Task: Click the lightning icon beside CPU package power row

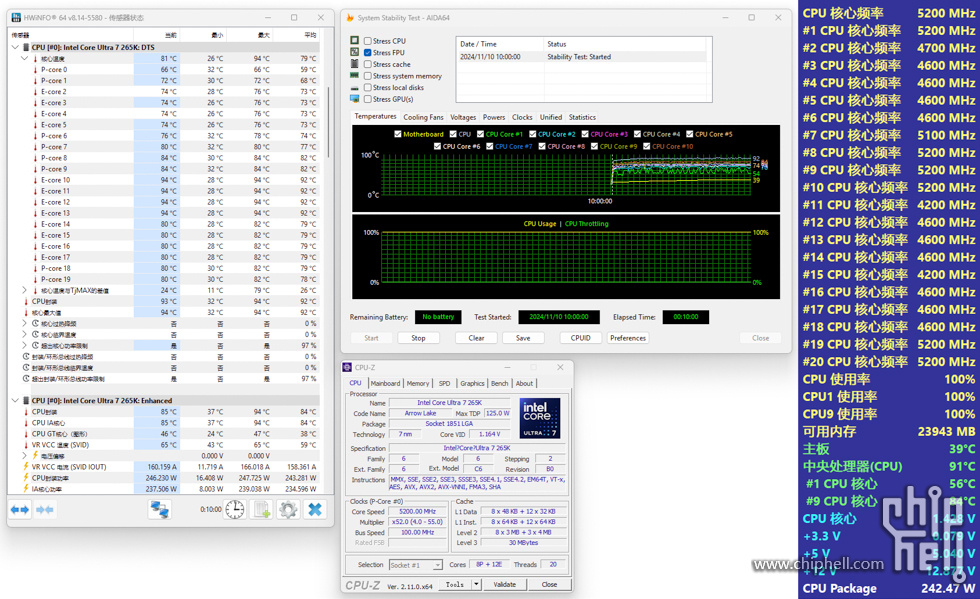Action: [26, 478]
